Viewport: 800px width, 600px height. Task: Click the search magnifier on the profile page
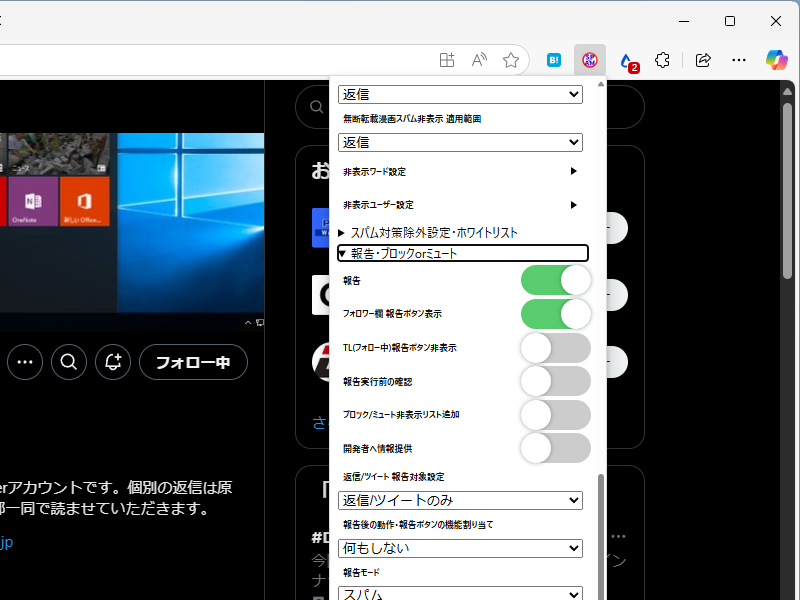click(68, 362)
